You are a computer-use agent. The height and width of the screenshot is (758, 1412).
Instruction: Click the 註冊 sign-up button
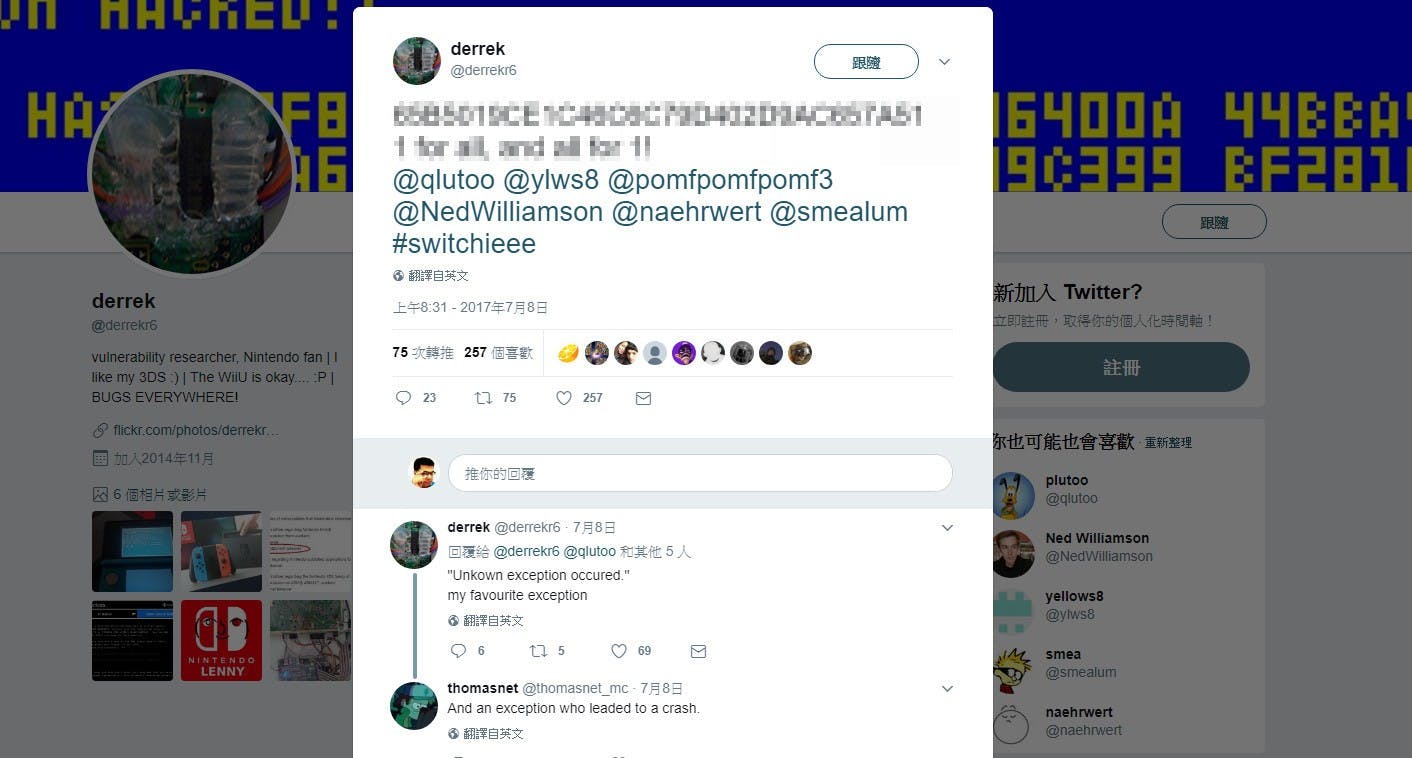coord(1121,367)
